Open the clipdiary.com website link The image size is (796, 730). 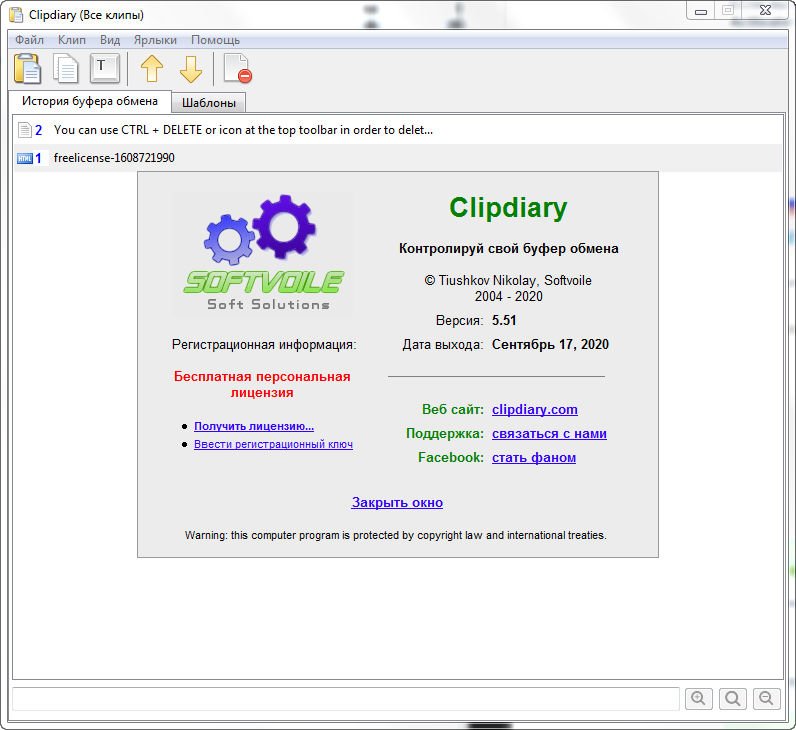[534, 409]
